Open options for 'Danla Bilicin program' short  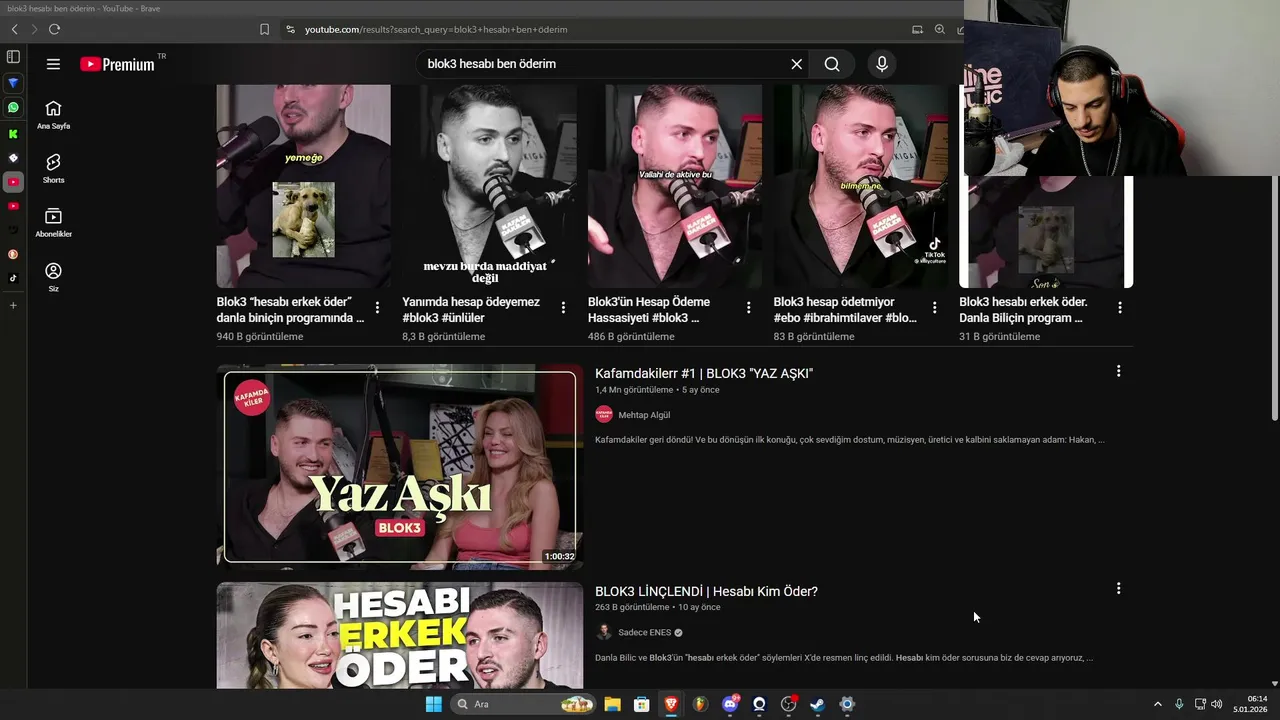(1119, 308)
